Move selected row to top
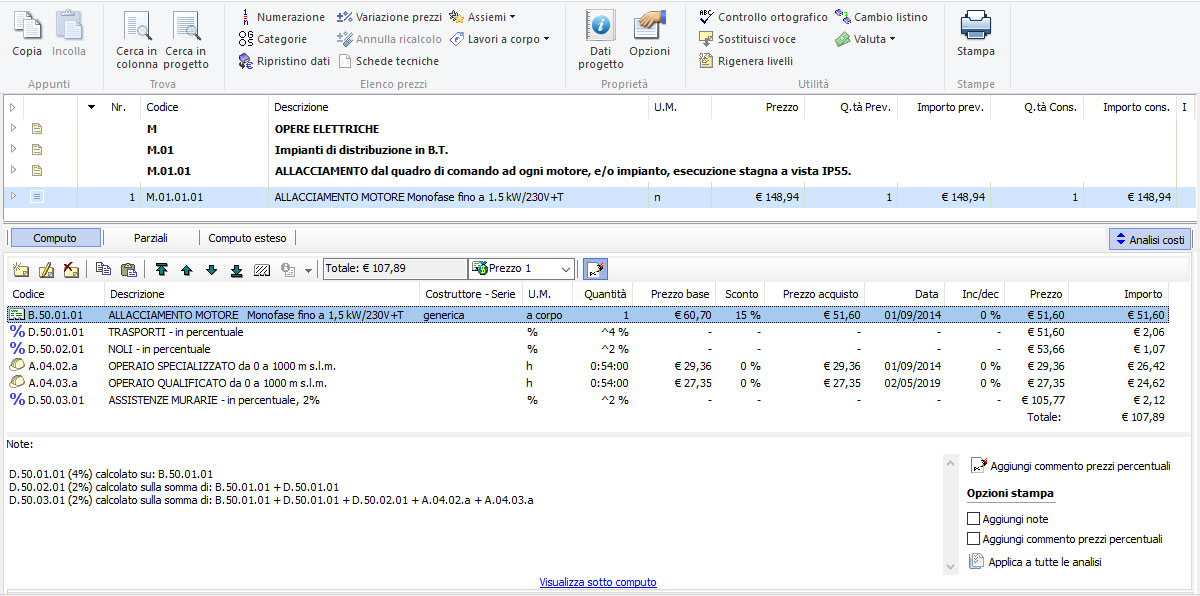 (162, 269)
